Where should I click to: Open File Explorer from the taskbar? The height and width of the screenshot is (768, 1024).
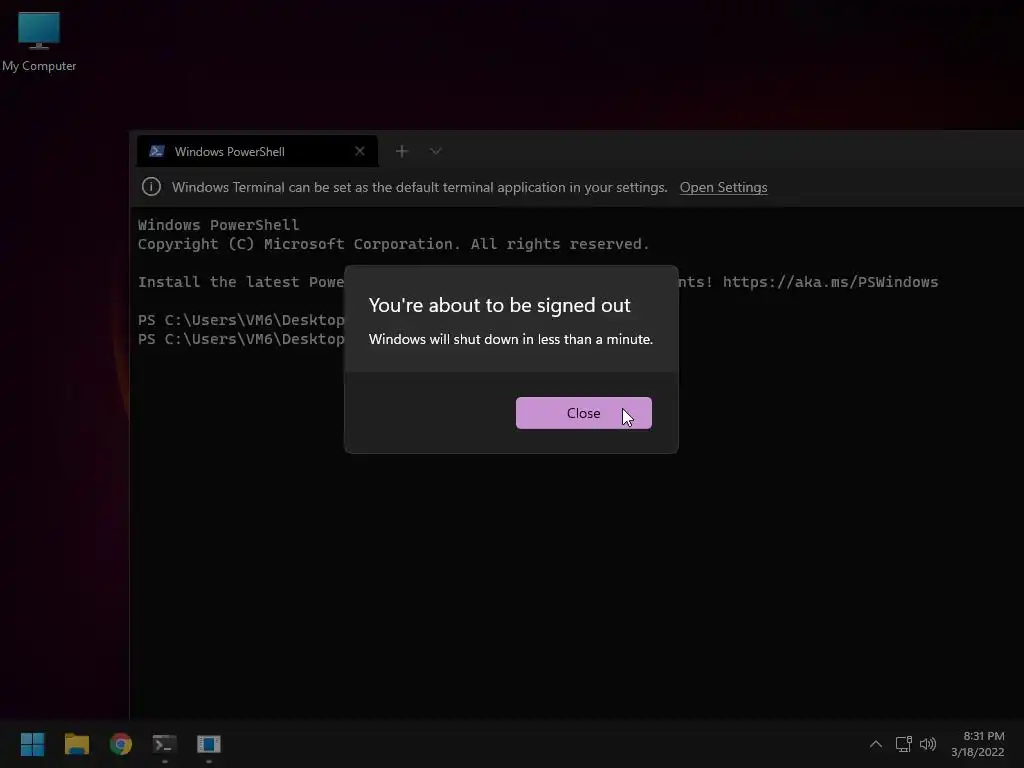76,744
